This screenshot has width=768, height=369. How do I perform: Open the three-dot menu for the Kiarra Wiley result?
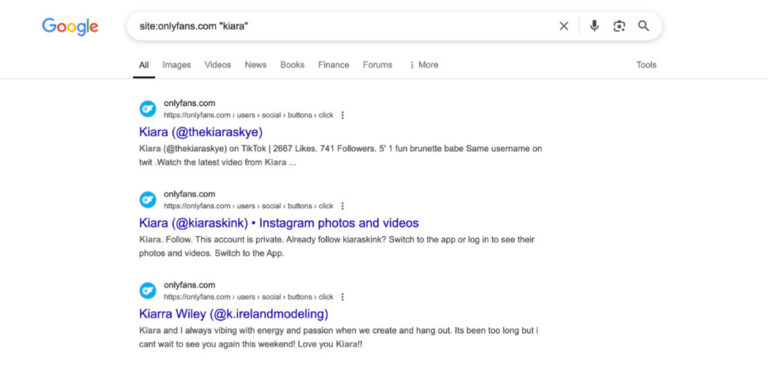342,297
